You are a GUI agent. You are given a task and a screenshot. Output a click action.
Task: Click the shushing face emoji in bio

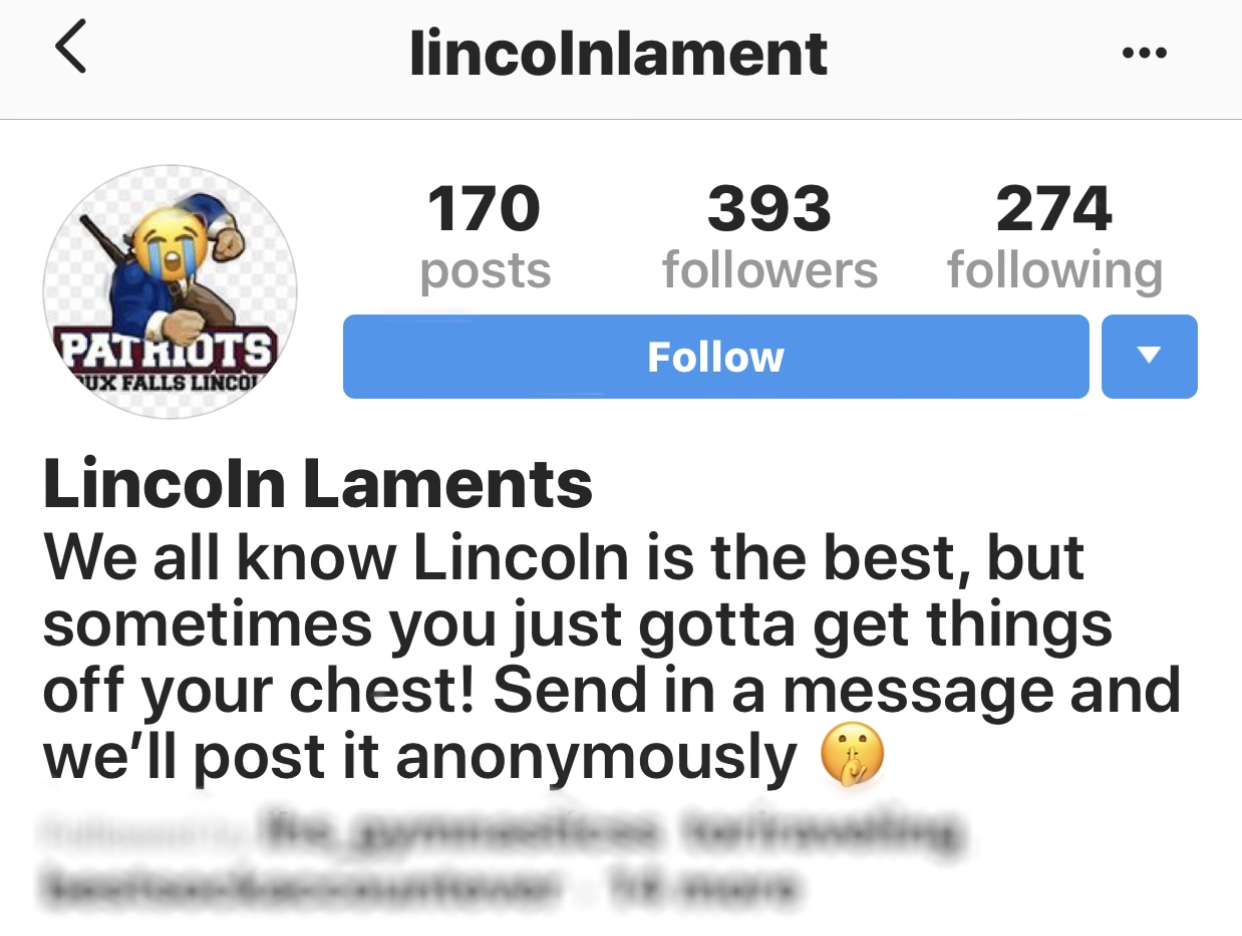coord(851,757)
